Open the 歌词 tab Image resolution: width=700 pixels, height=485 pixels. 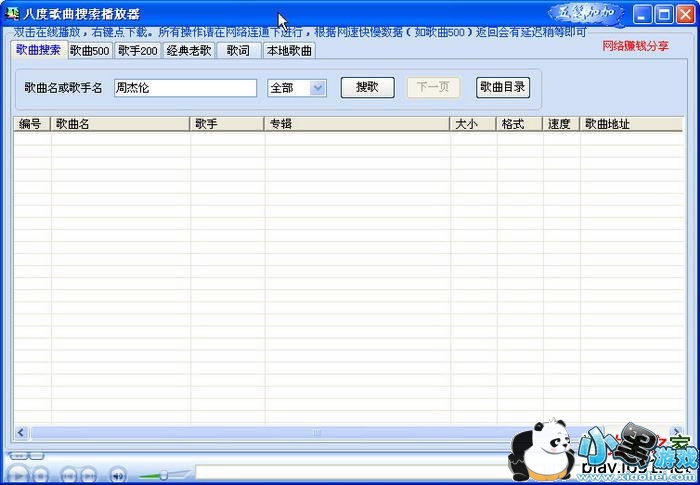tap(238, 50)
